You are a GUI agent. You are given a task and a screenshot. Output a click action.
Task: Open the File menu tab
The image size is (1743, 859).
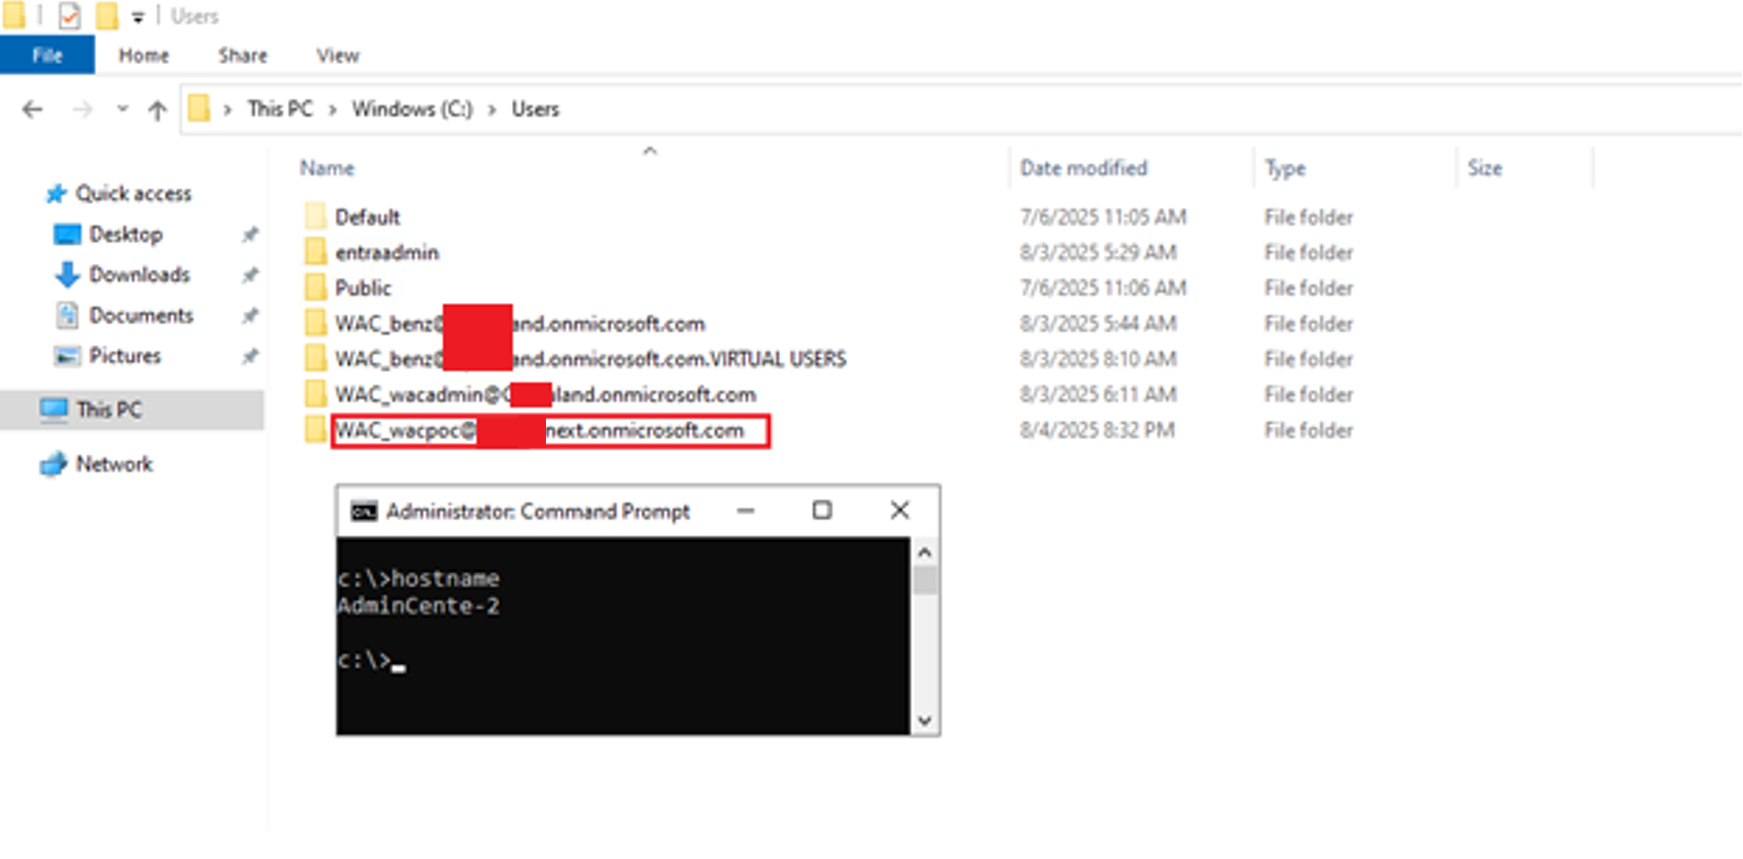[x=47, y=55]
